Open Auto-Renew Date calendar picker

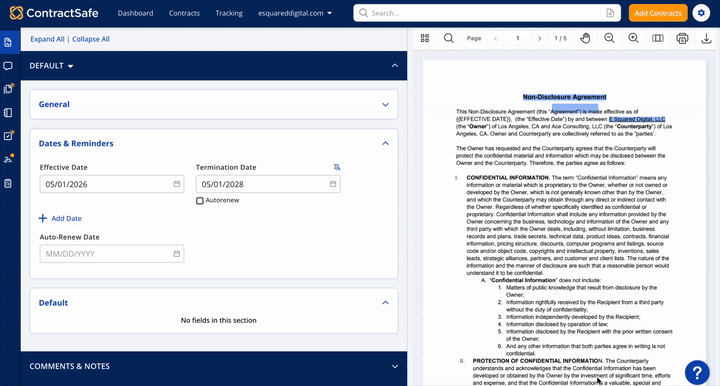(x=176, y=254)
